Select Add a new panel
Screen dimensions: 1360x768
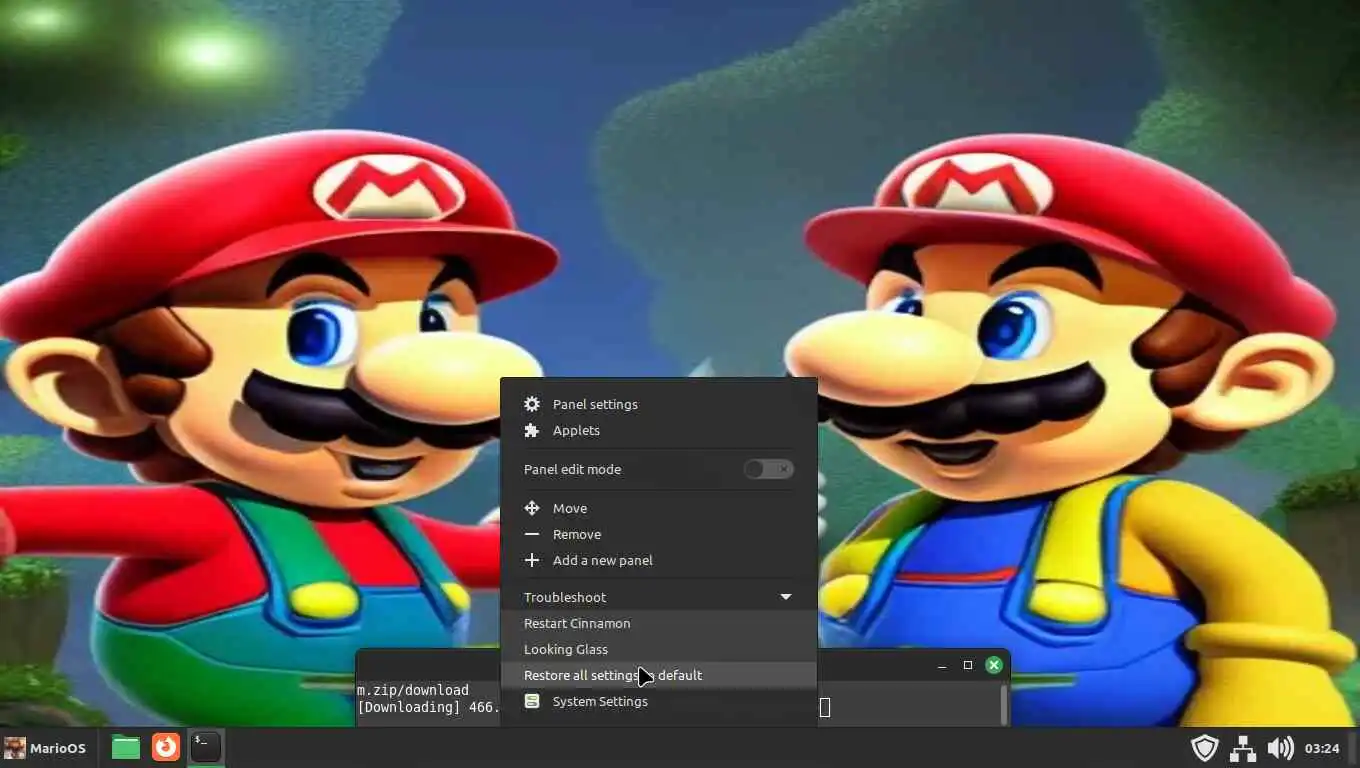(658, 560)
